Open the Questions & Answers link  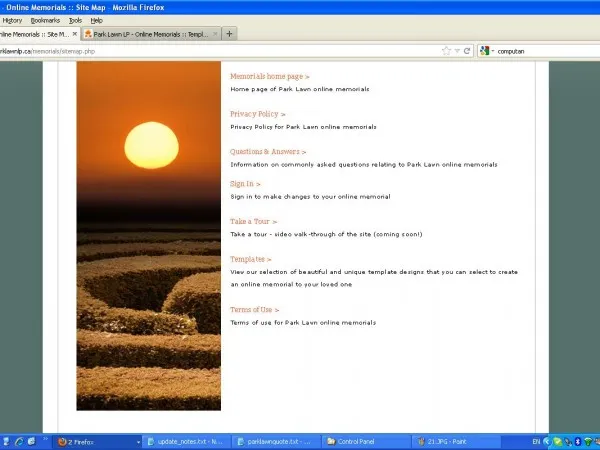(x=268, y=151)
